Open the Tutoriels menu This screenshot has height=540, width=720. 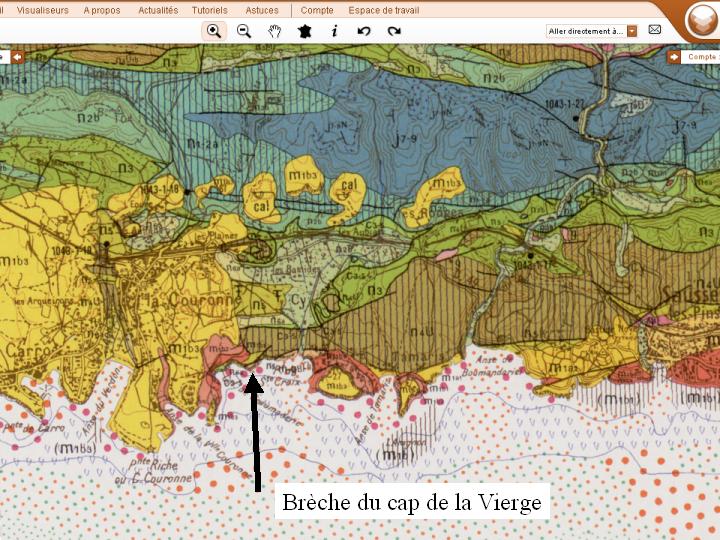211,9
